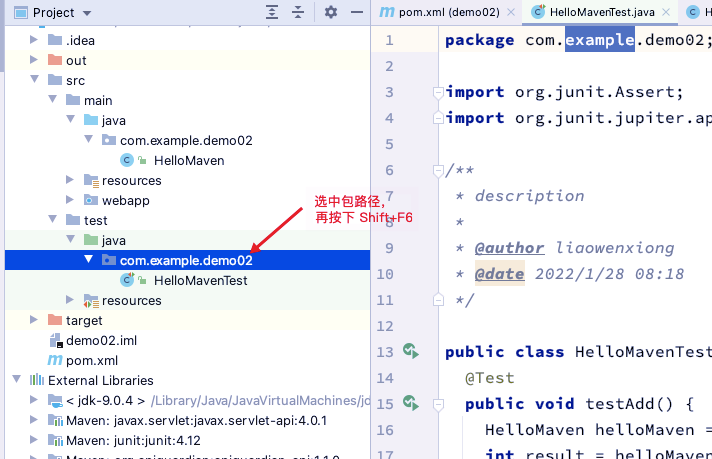The height and width of the screenshot is (459, 712).
Task: Click the Maven icon beside pom.xml
Action: (55, 360)
